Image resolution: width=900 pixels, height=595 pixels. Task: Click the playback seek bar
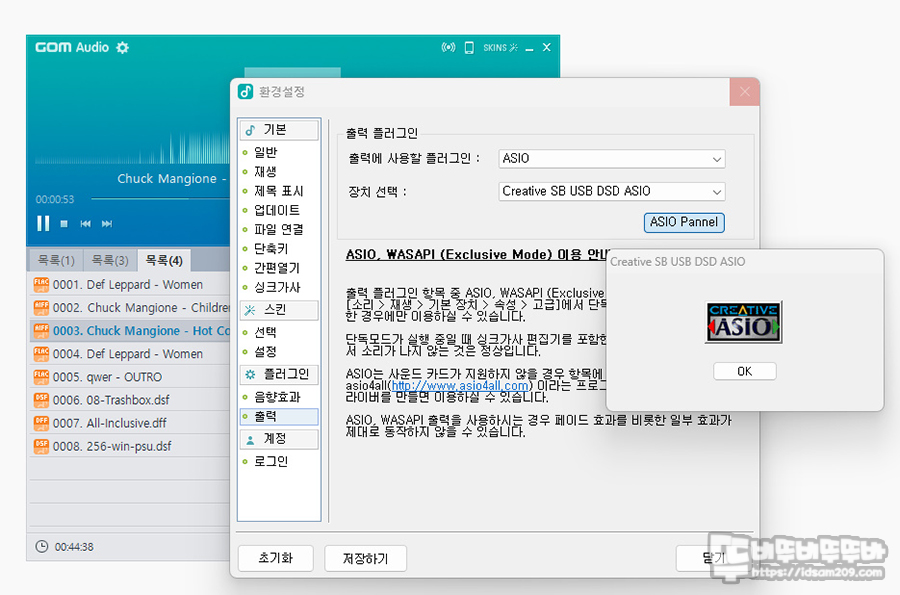tap(161, 199)
